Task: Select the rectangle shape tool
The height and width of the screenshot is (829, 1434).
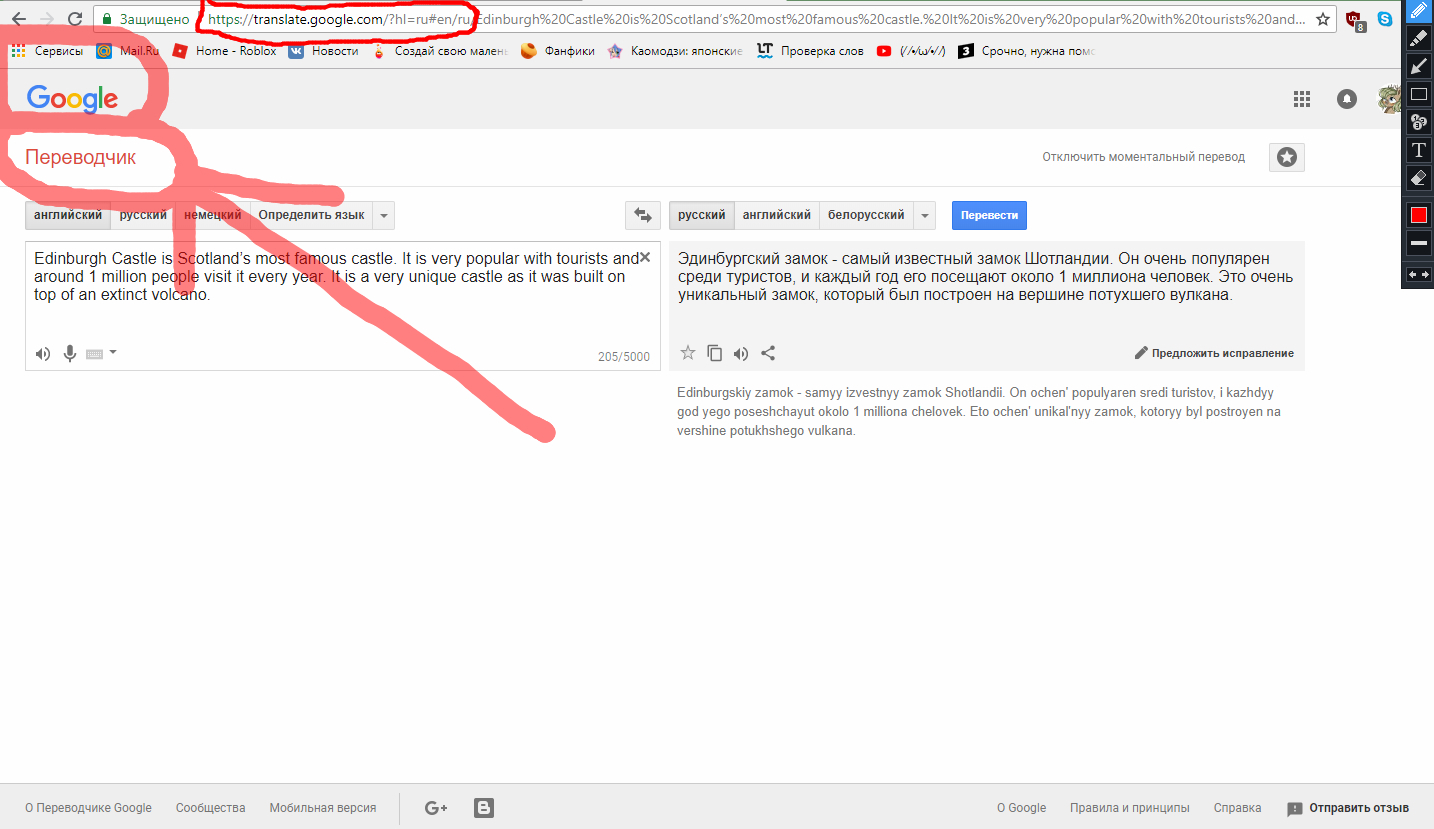Action: click(x=1418, y=94)
